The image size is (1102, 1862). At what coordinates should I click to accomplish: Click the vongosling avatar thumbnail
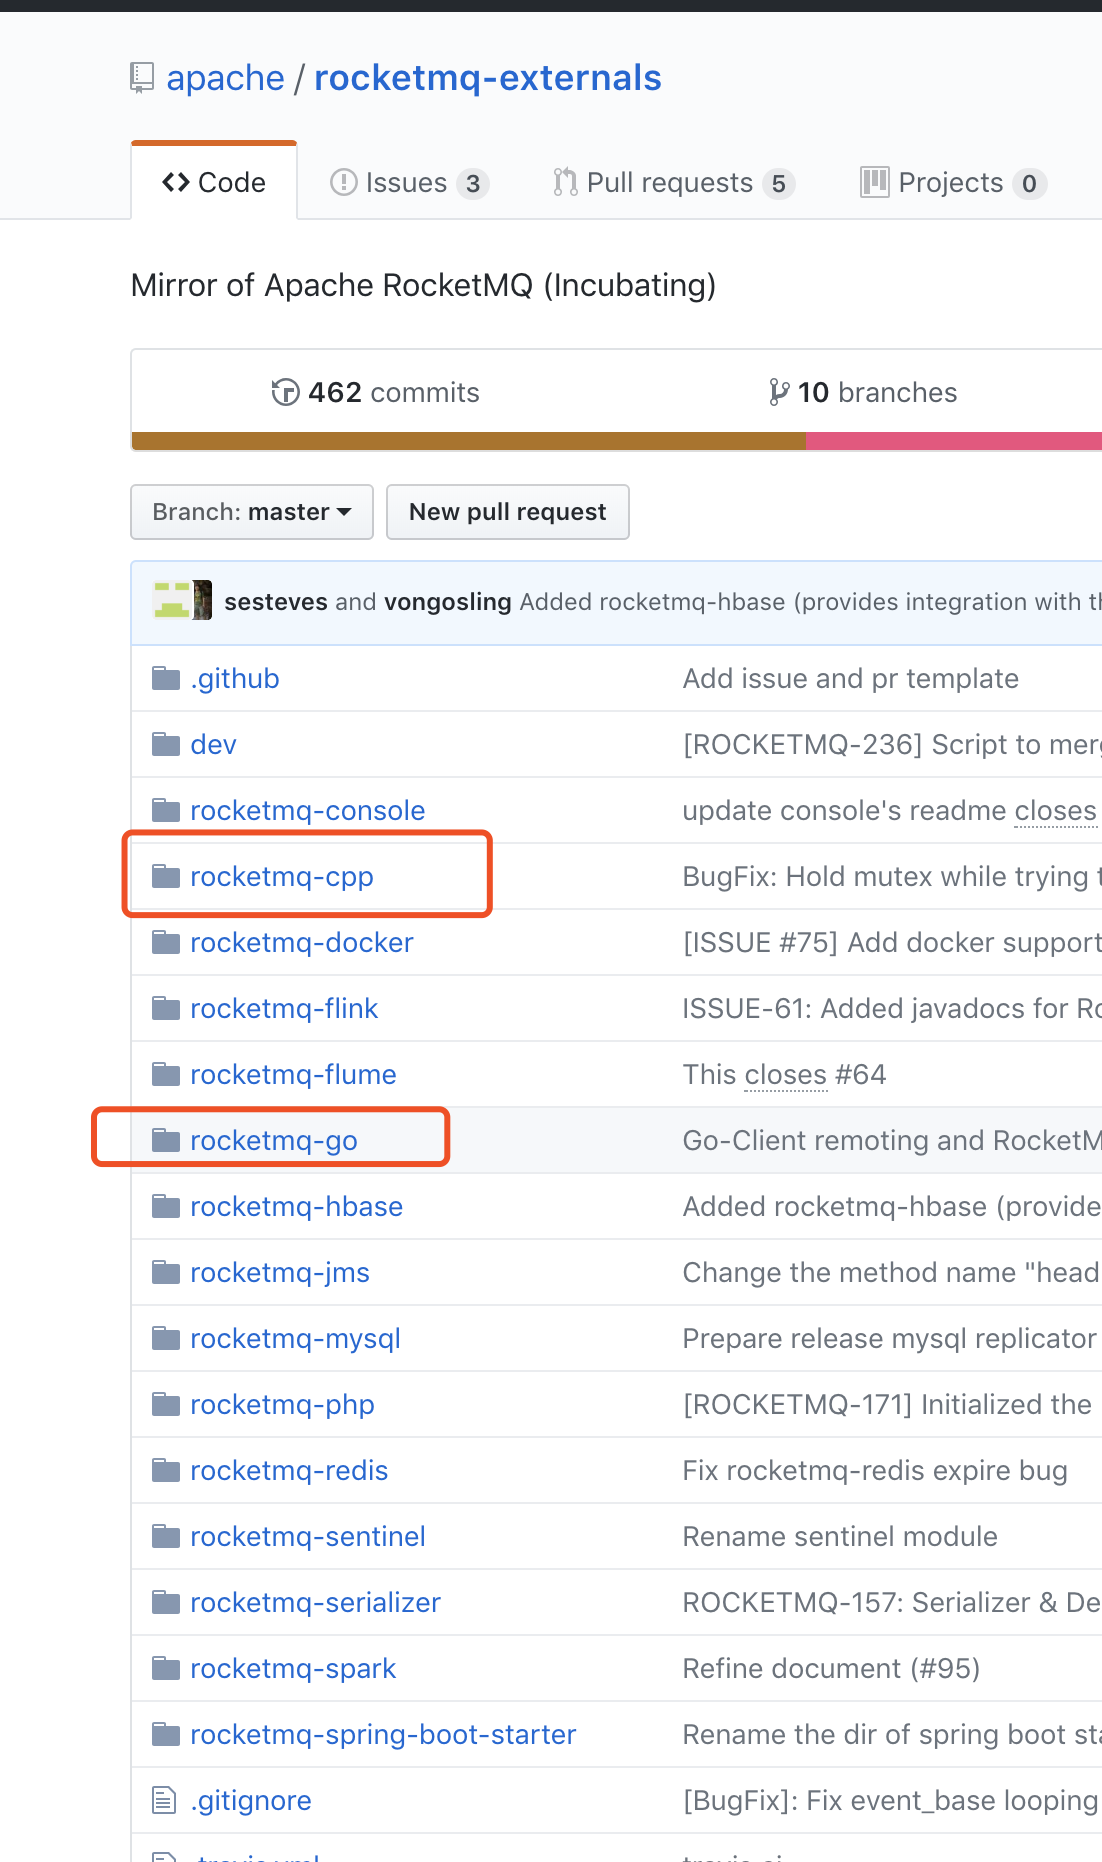(203, 600)
